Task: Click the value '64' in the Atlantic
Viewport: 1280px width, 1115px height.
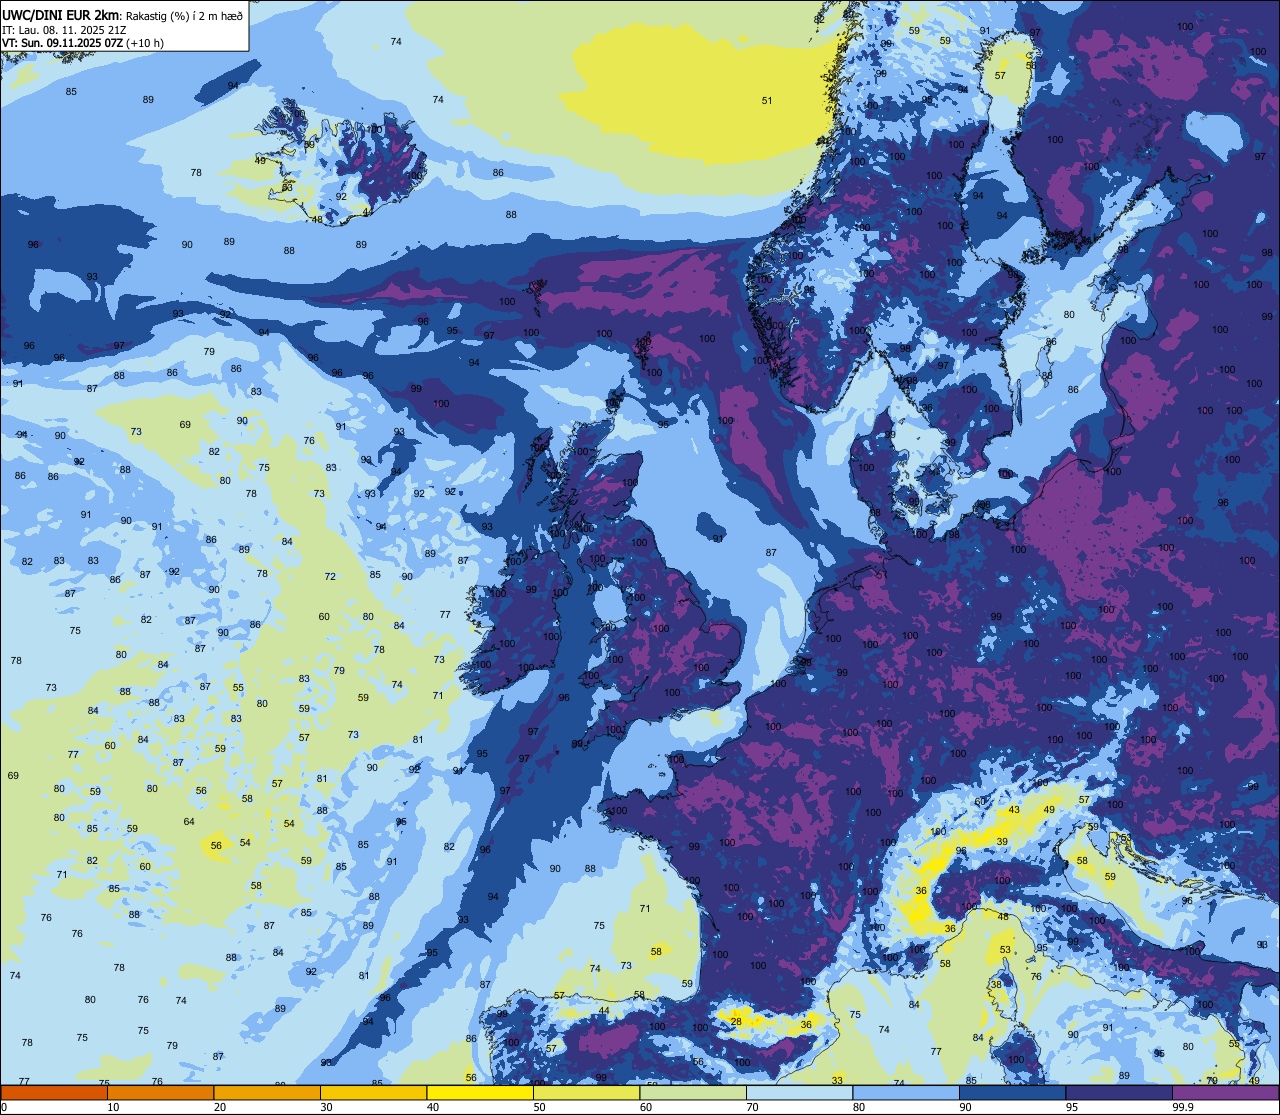Action: click(x=189, y=822)
